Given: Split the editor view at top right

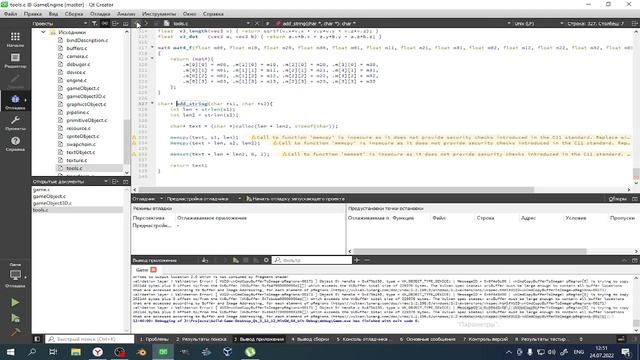Looking at the screenshot, I should tap(635, 23).
